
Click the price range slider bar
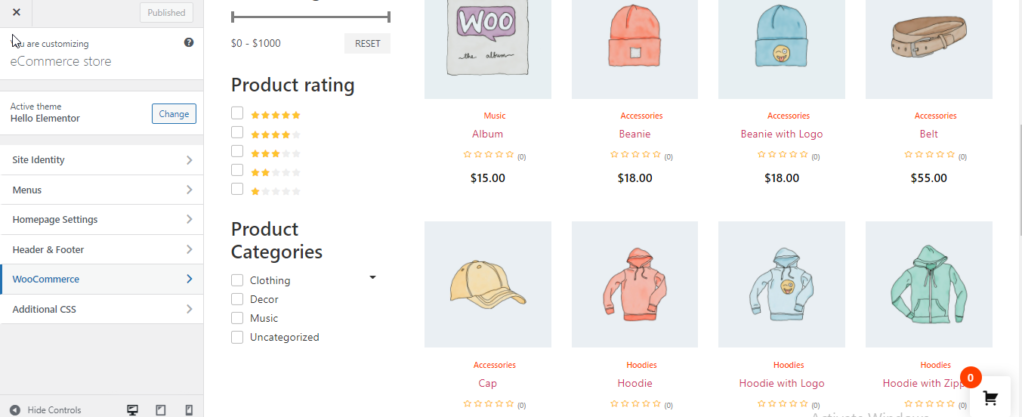310,17
